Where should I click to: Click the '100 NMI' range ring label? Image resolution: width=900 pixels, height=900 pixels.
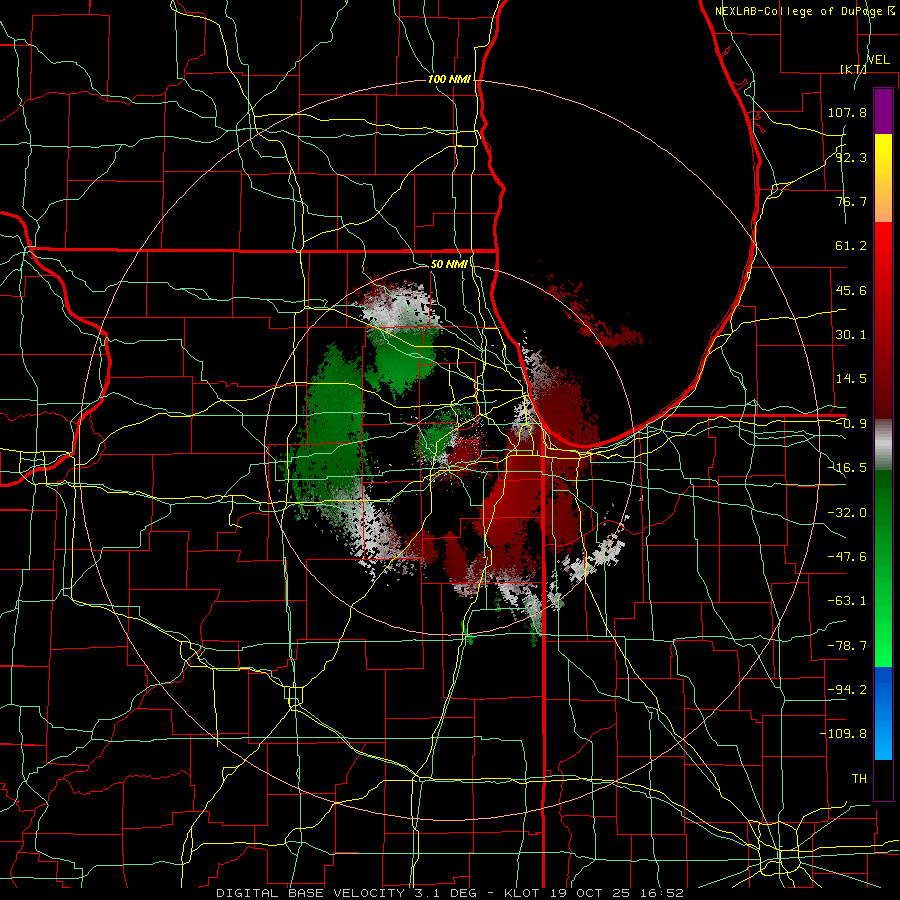click(449, 79)
